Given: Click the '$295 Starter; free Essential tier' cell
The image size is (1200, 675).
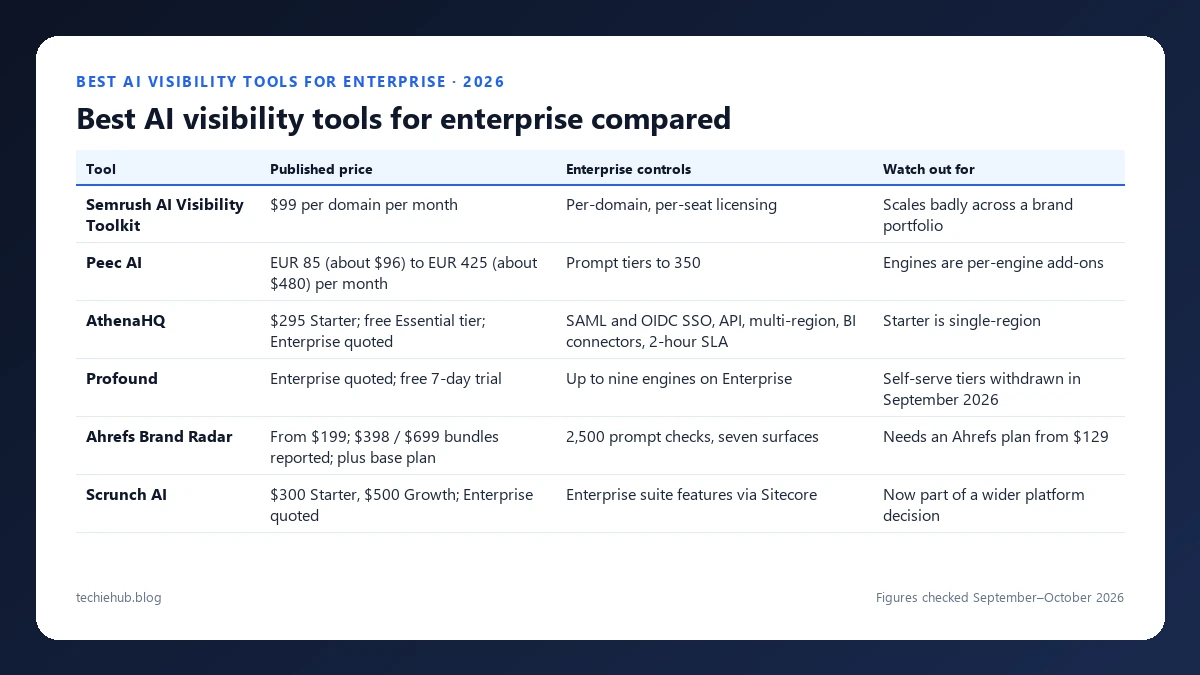Looking at the screenshot, I should [x=378, y=331].
